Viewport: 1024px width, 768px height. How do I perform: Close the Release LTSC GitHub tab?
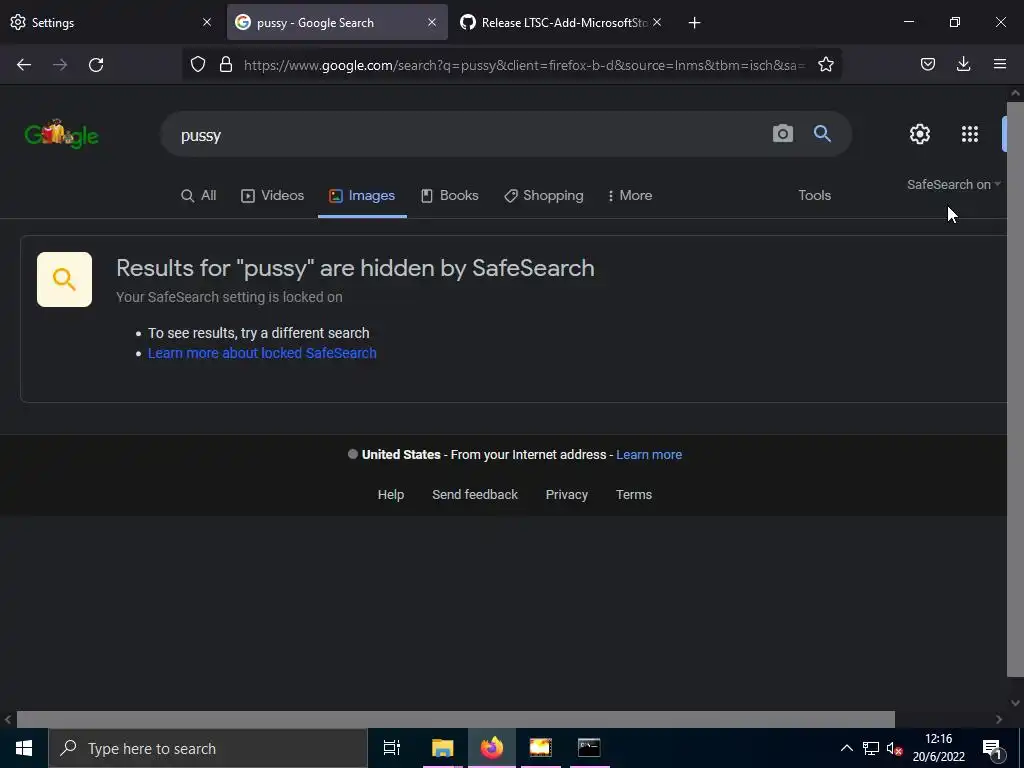(x=657, y=22)
